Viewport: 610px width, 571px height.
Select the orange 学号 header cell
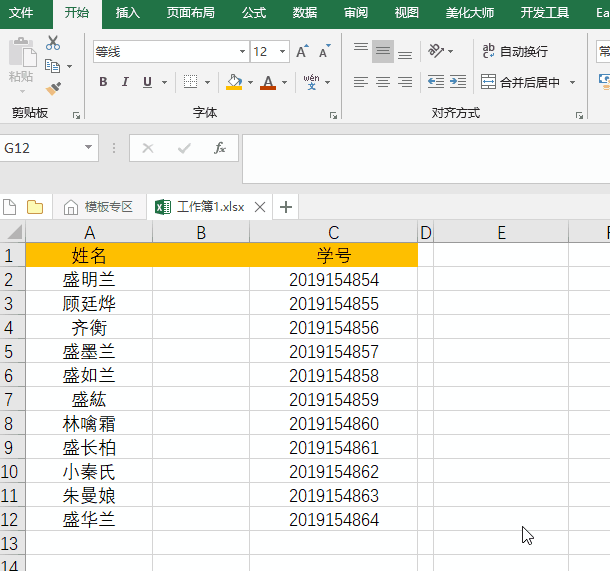tap(333, 255)
